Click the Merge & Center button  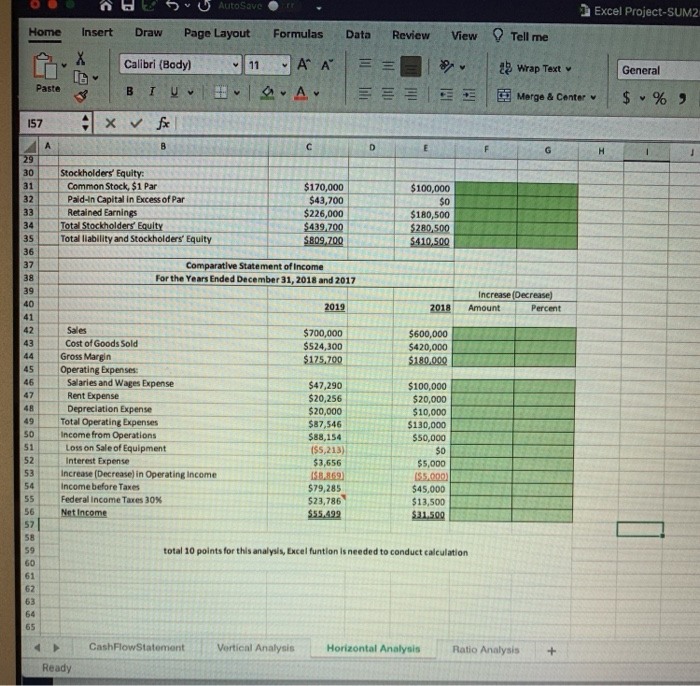click(x=546, y=96)
